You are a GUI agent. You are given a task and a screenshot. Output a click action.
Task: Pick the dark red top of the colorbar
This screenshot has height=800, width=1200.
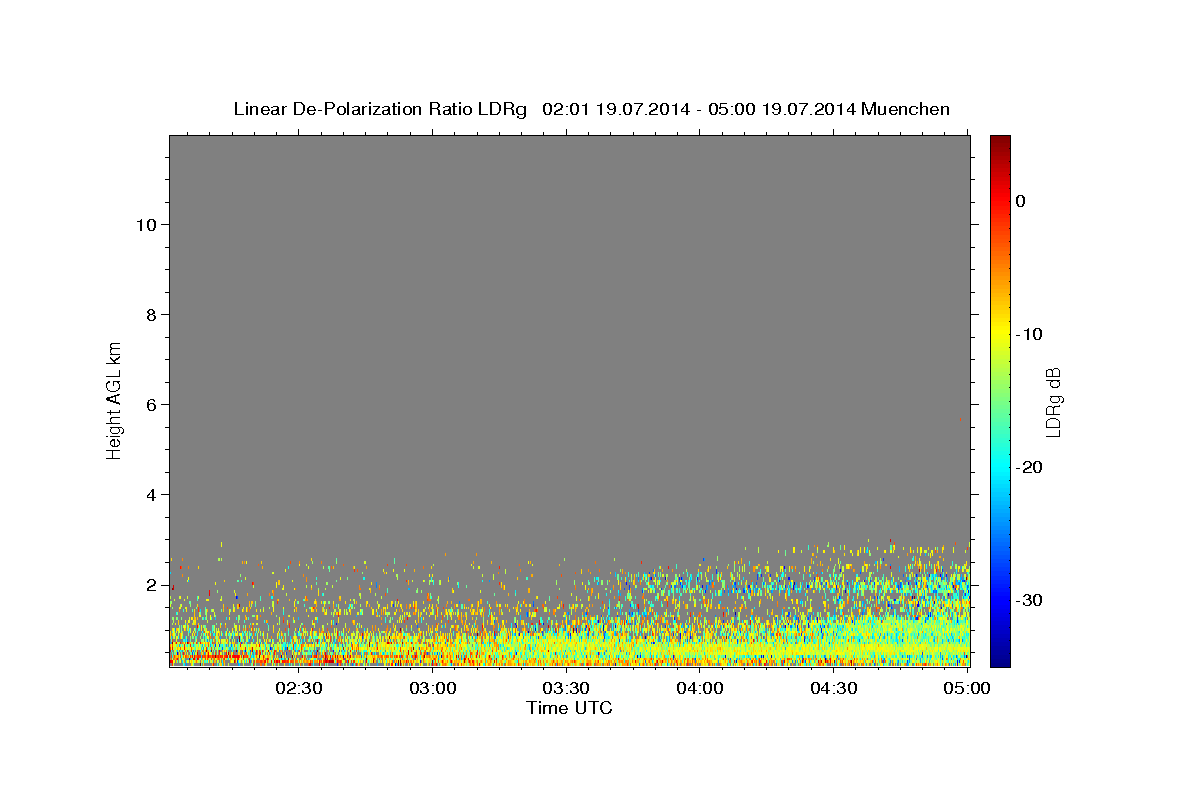coord(1000,141)
